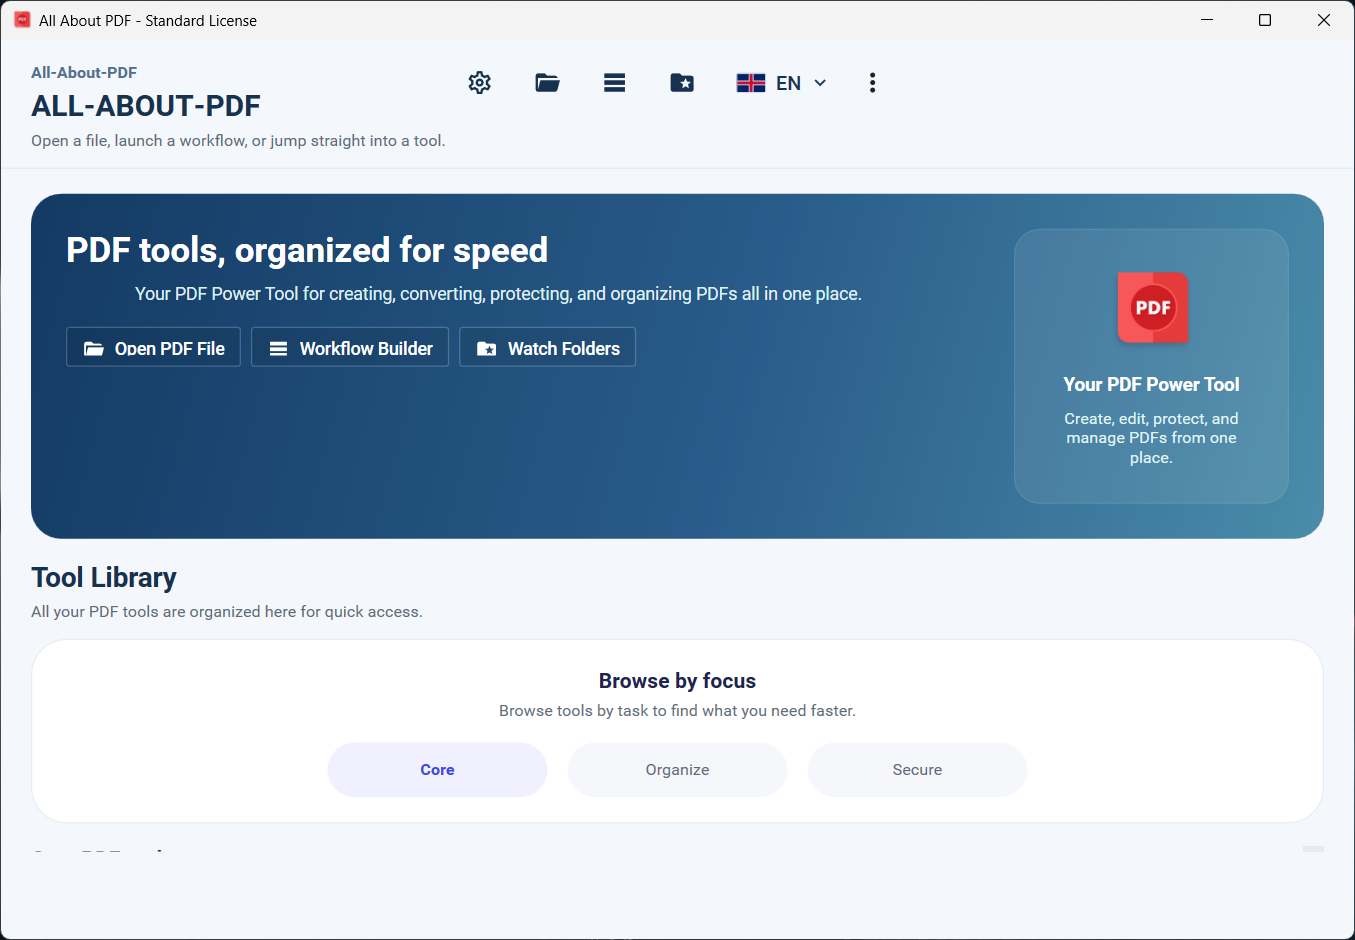Click the 'Your PDF Power Tool' card title
Screen dimensions: 1355x940
point(1152,385)
